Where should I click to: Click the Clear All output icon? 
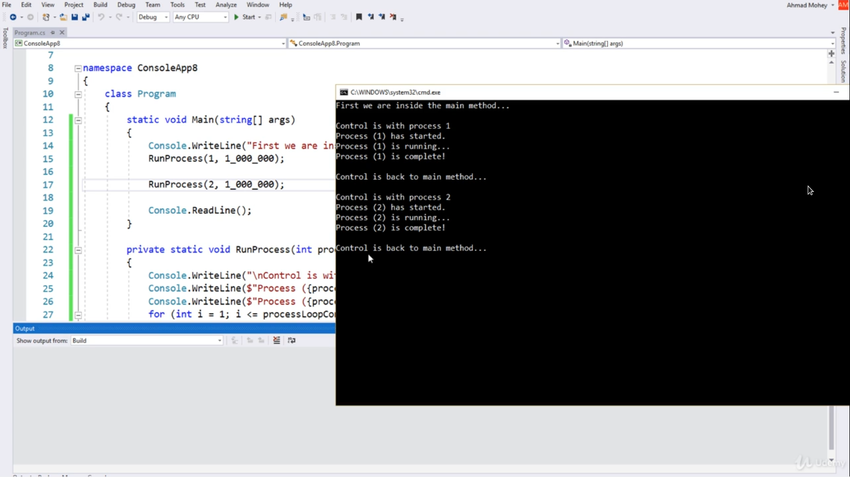[276, 340]
